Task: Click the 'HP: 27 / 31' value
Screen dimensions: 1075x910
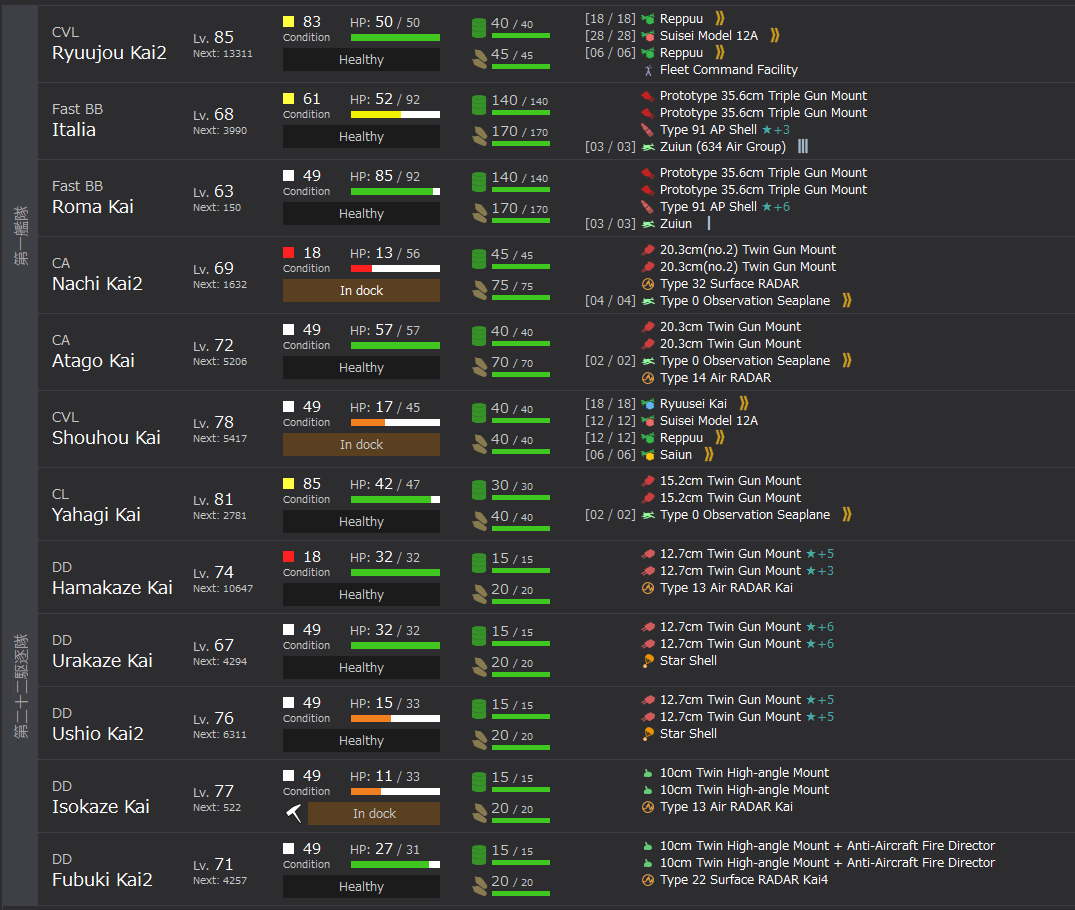Action: 385,849
